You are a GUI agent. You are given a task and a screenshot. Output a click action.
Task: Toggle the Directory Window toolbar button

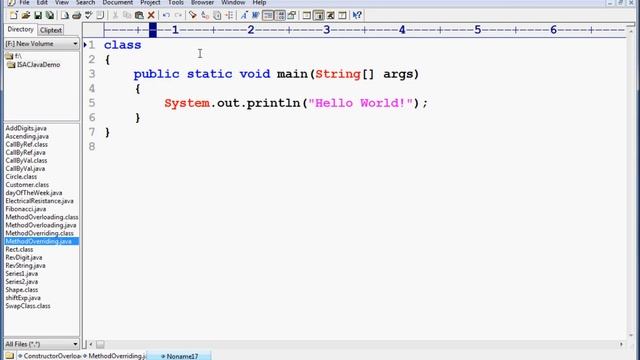tap(319, 16)
